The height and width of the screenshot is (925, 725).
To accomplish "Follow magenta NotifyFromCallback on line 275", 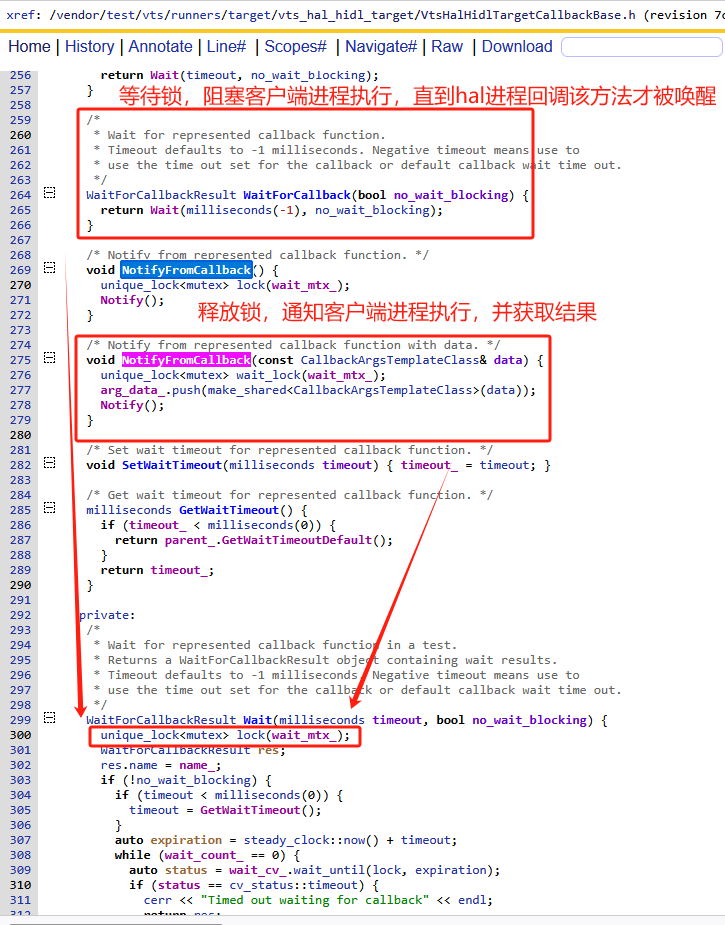I will (x=186, y=360).
